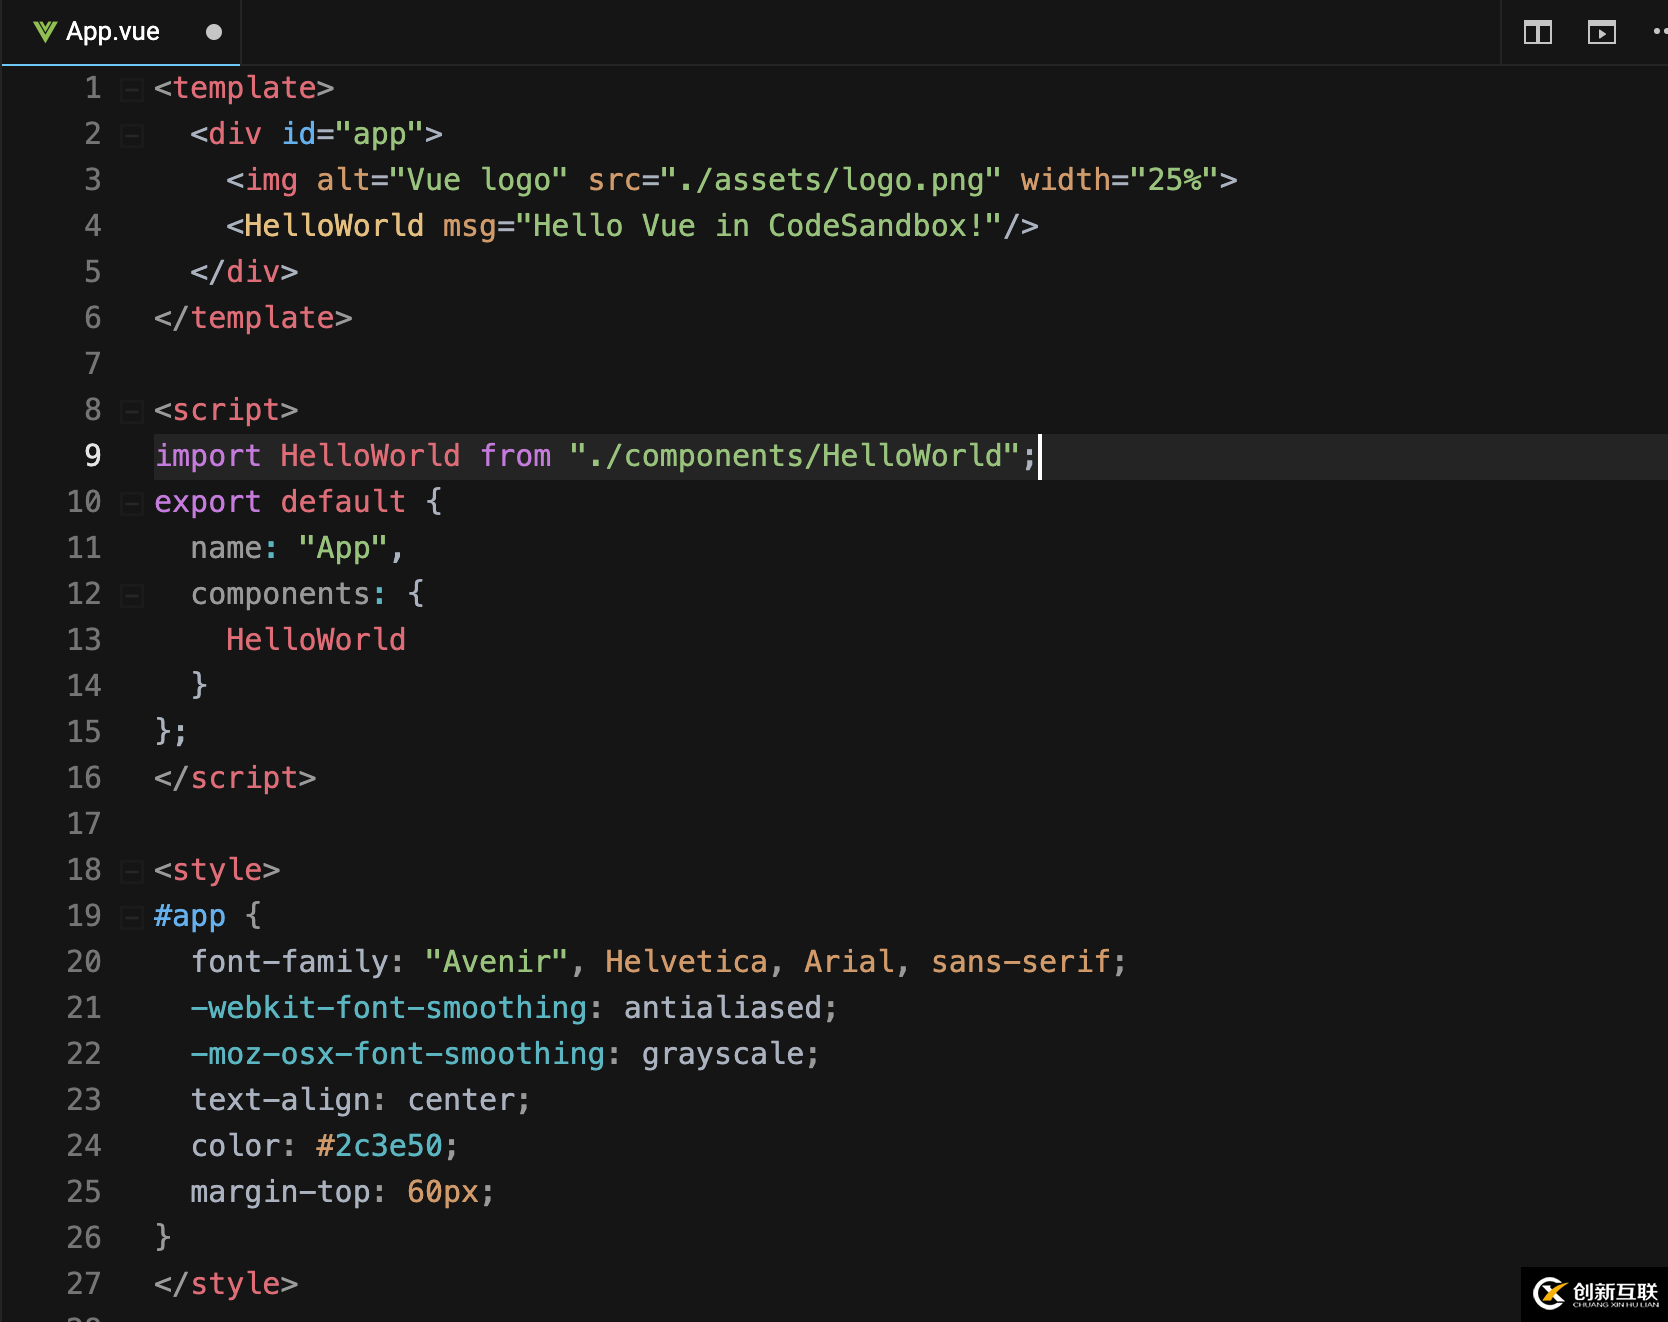Click the "./assets/logo.png" src value

pos(831,180)
